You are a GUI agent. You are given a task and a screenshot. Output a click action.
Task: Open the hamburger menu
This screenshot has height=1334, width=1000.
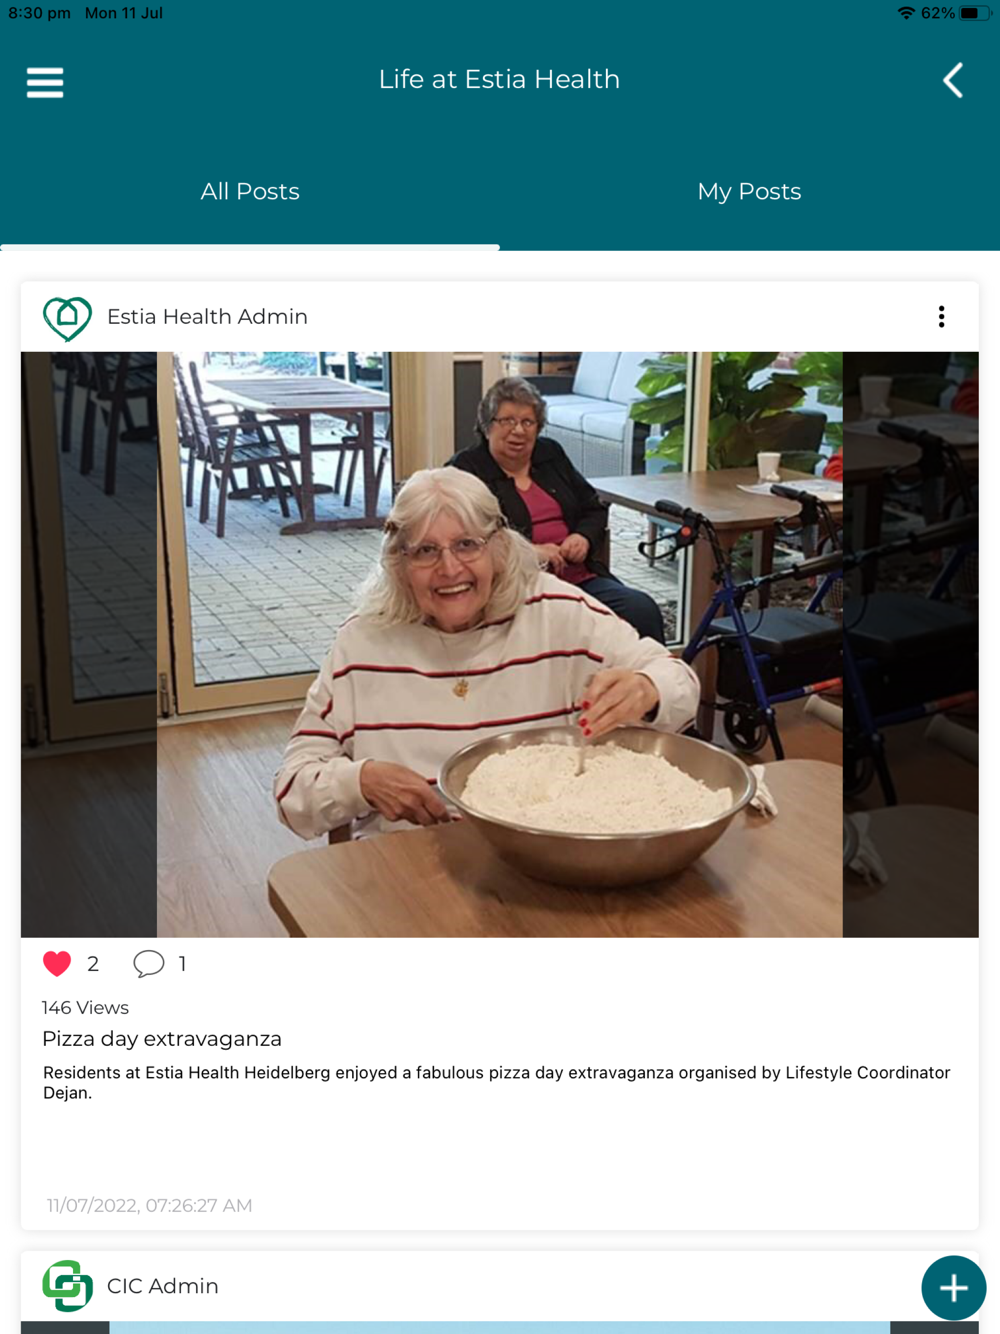45,82
